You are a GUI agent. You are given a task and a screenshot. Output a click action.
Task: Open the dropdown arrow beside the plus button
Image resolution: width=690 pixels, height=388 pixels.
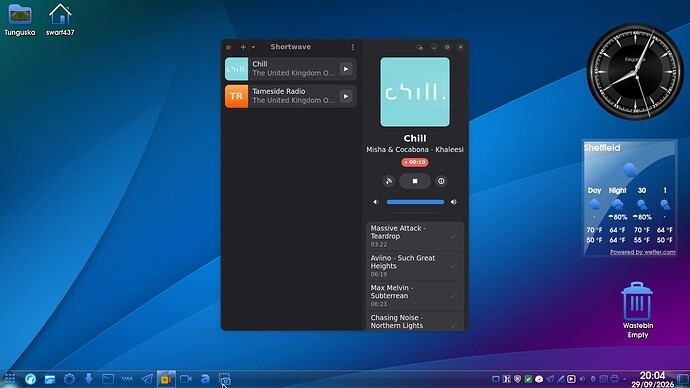253,47
